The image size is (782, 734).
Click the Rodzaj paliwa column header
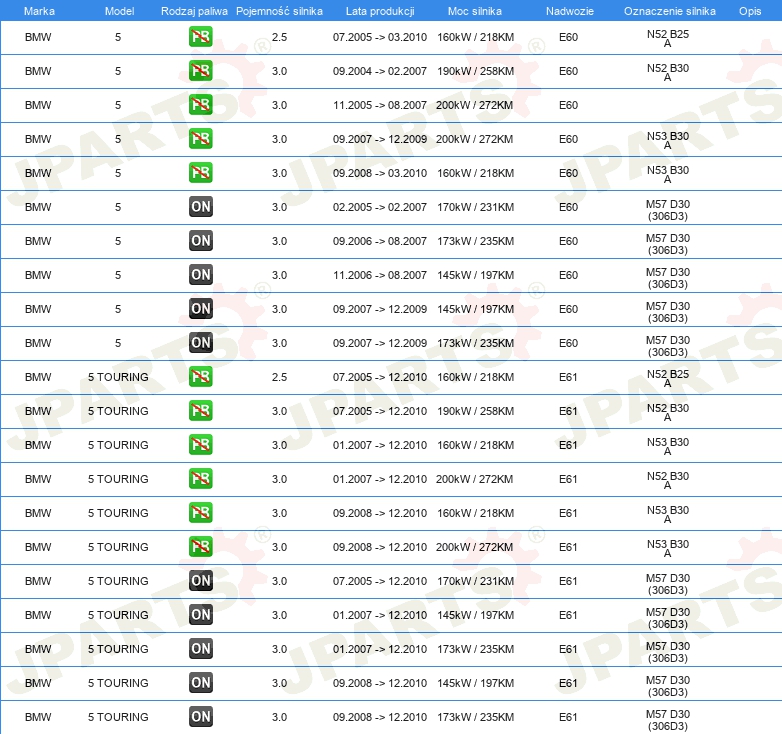[x=194, y=11]
